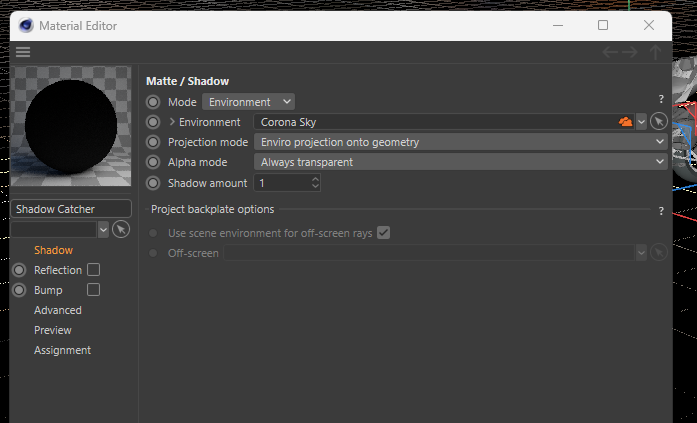The width and height of the screenshot is (697, 423).
Task: Click the back navigation arrow
Action: (x=610, y=52)
